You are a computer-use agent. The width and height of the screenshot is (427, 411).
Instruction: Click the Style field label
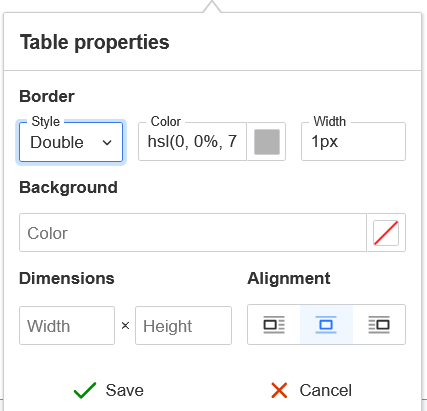[46, 121]
